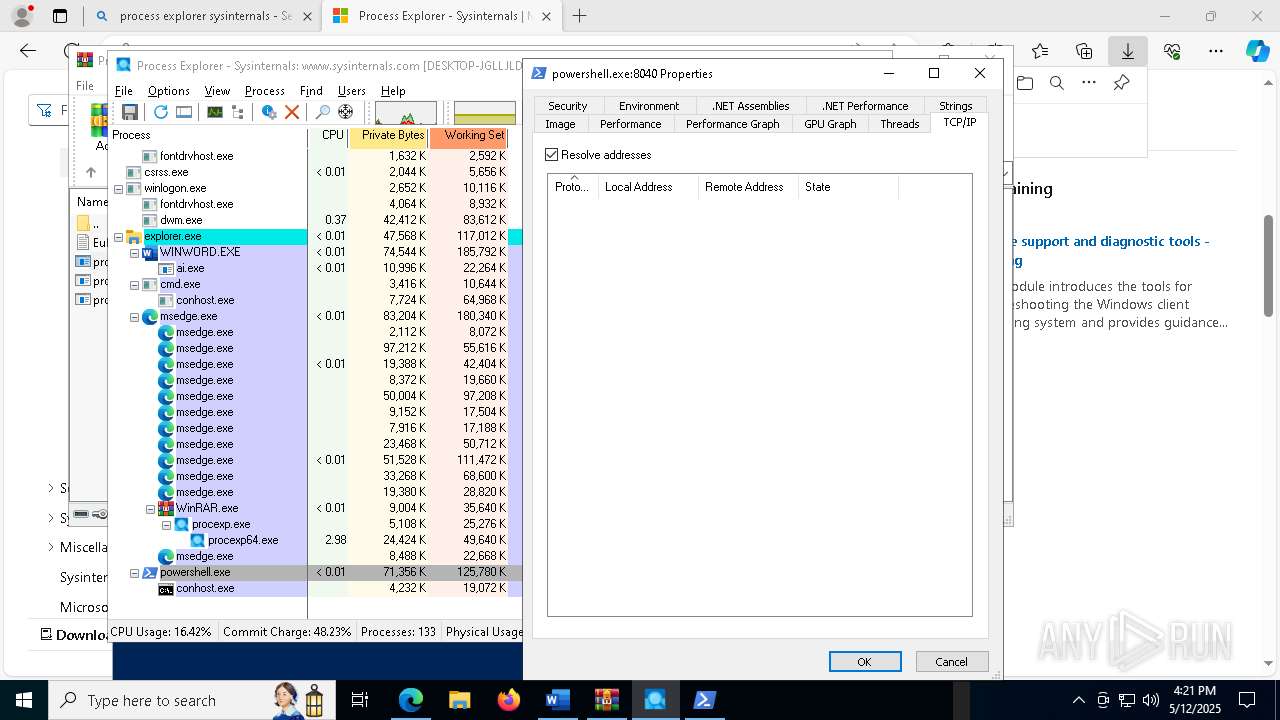Toggle the Resolve addresses checkbox
Viewport: 1280px width, 720px height.
click(551, 155)
